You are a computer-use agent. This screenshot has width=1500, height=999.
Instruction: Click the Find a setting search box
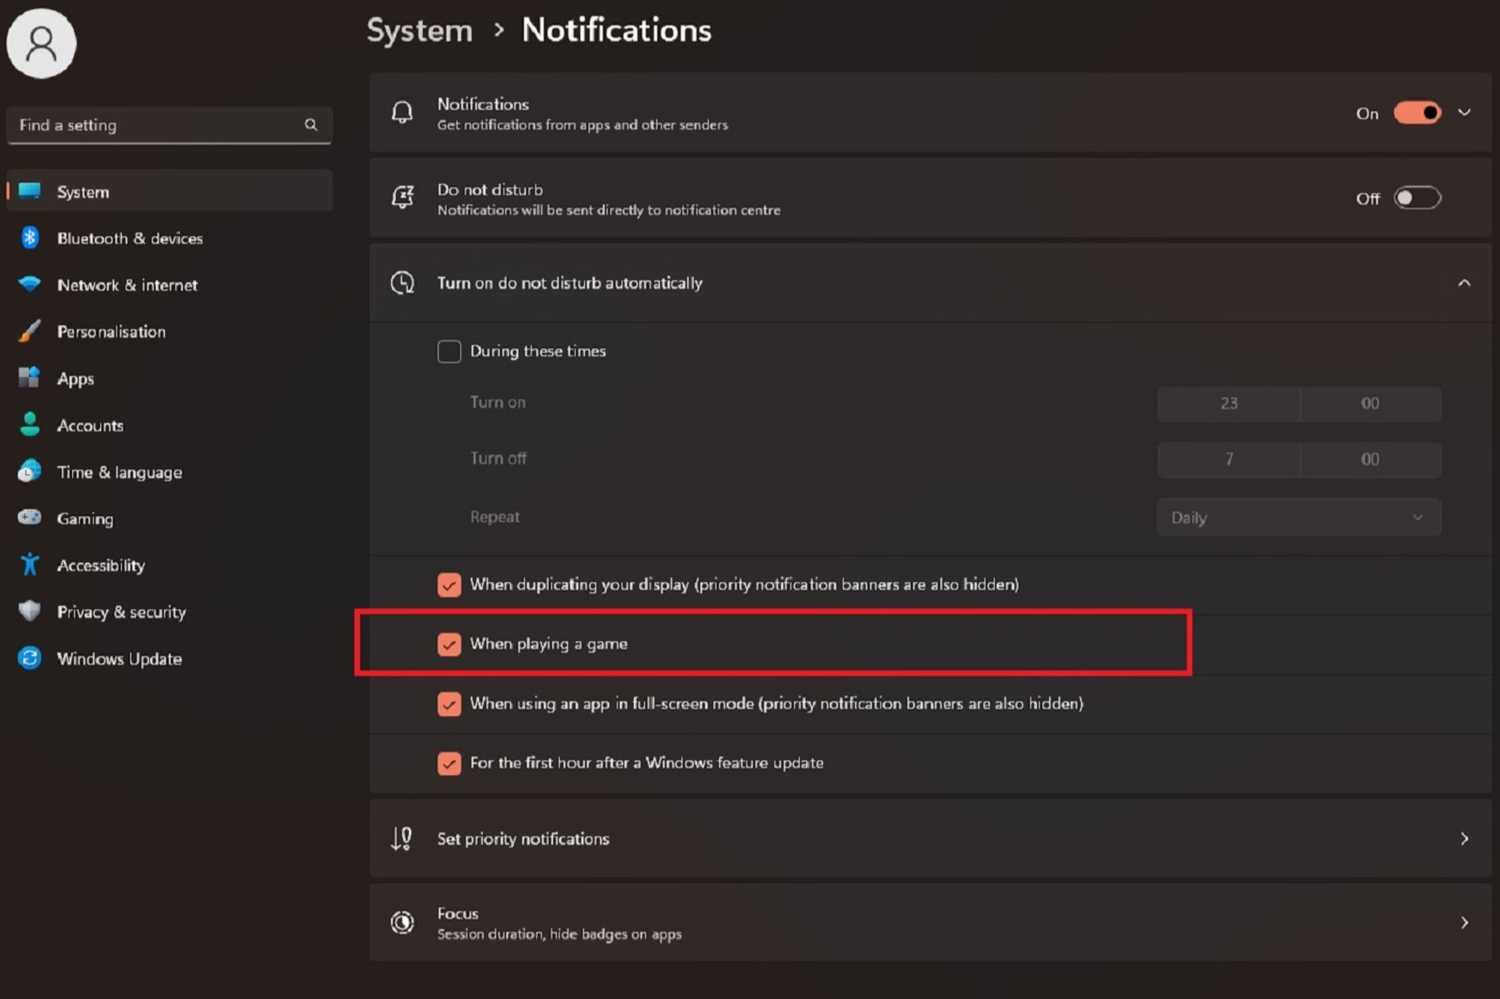coord(169,125)
